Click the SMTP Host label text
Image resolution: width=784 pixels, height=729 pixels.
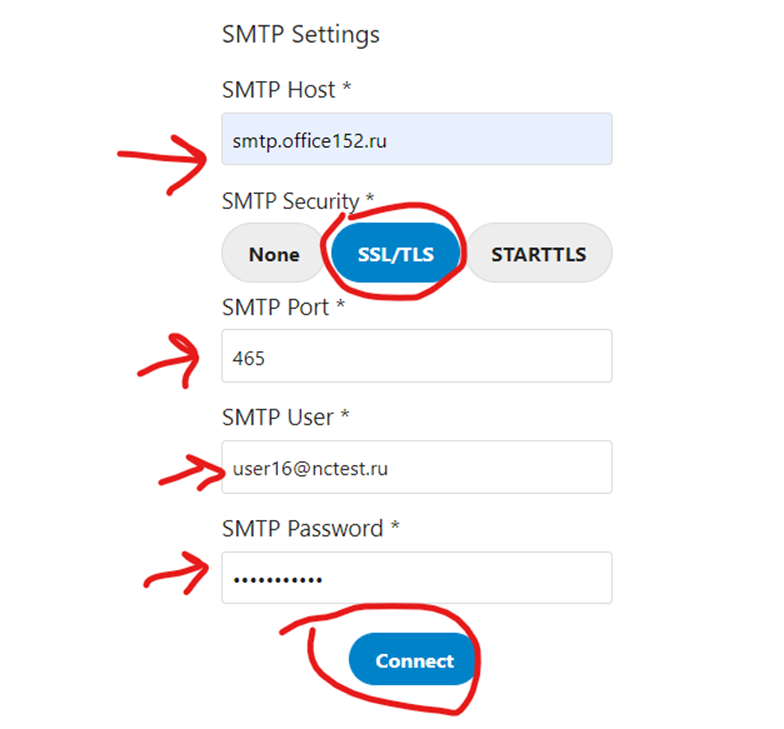click(x=278, y=90)
